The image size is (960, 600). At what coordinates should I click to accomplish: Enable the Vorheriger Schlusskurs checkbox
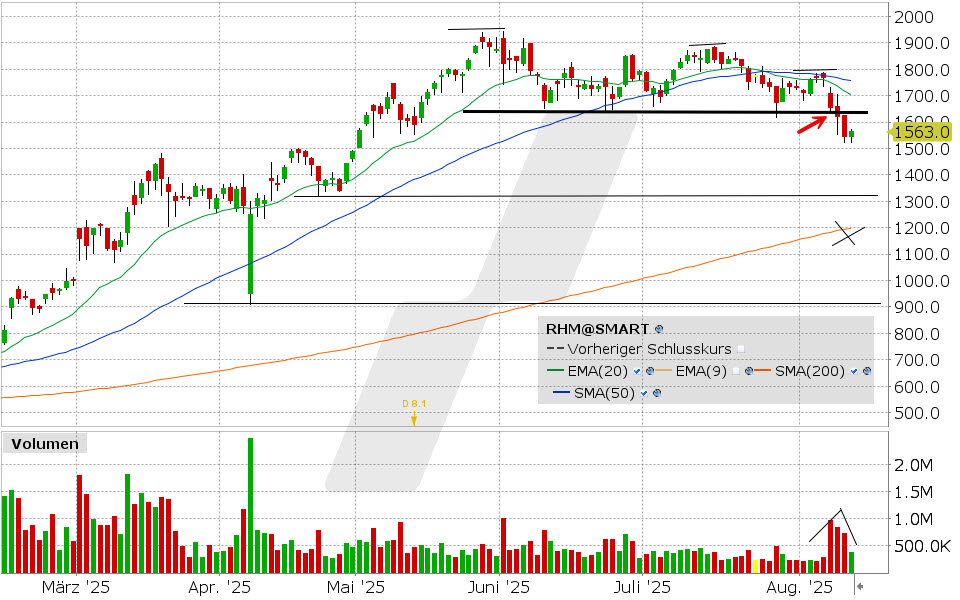[741, 349]
